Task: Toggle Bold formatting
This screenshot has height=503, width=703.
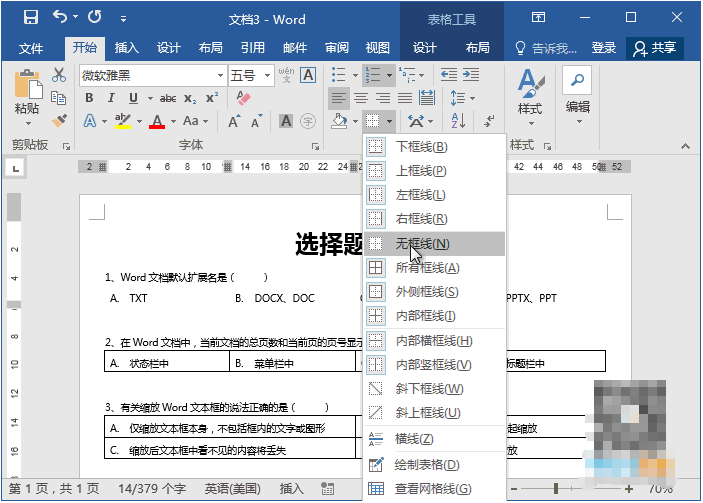Action: click(x=89, y=98)
